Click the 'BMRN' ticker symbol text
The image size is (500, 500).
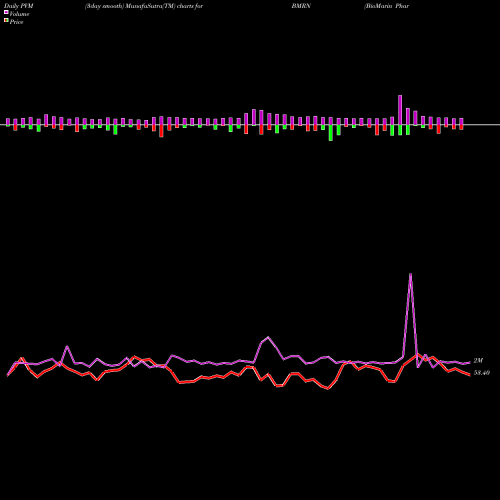(x=301, y=6)
